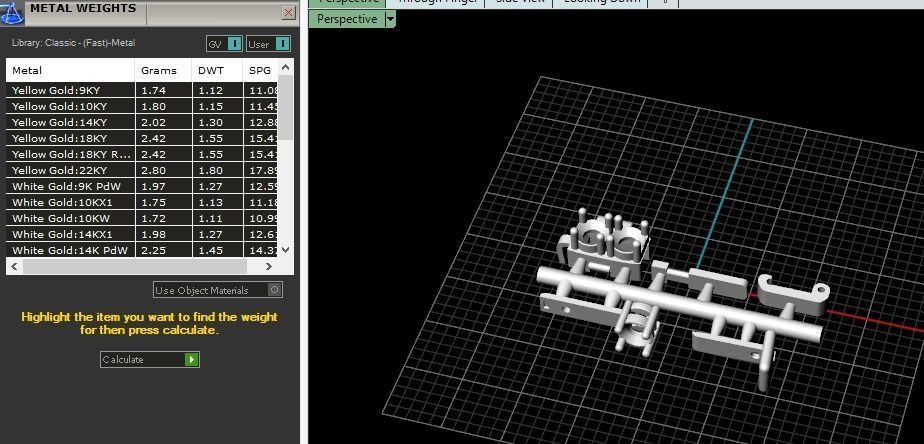Click the horizontal scroll-left arrow of table
This screenshot has height=444, width=924.
(x=15, y=267)
